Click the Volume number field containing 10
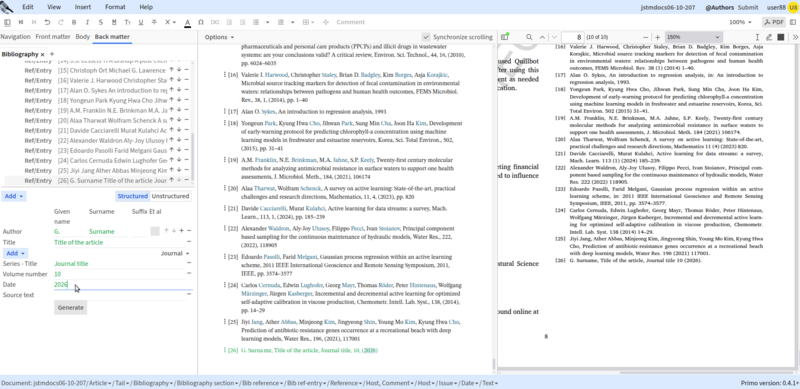Screen dimensions: 800x389 [119, 274]
